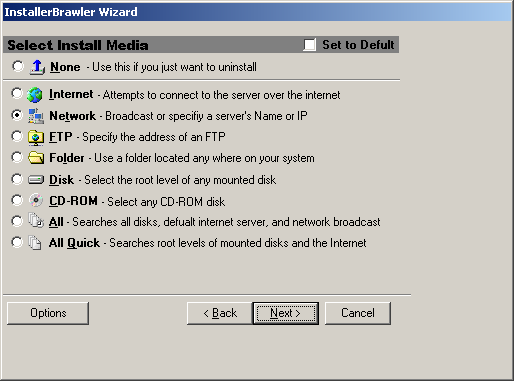Image resolution: width=514 pixels, height=381 pixels.
Task: Open the Options button
Action: click(48, 313)
